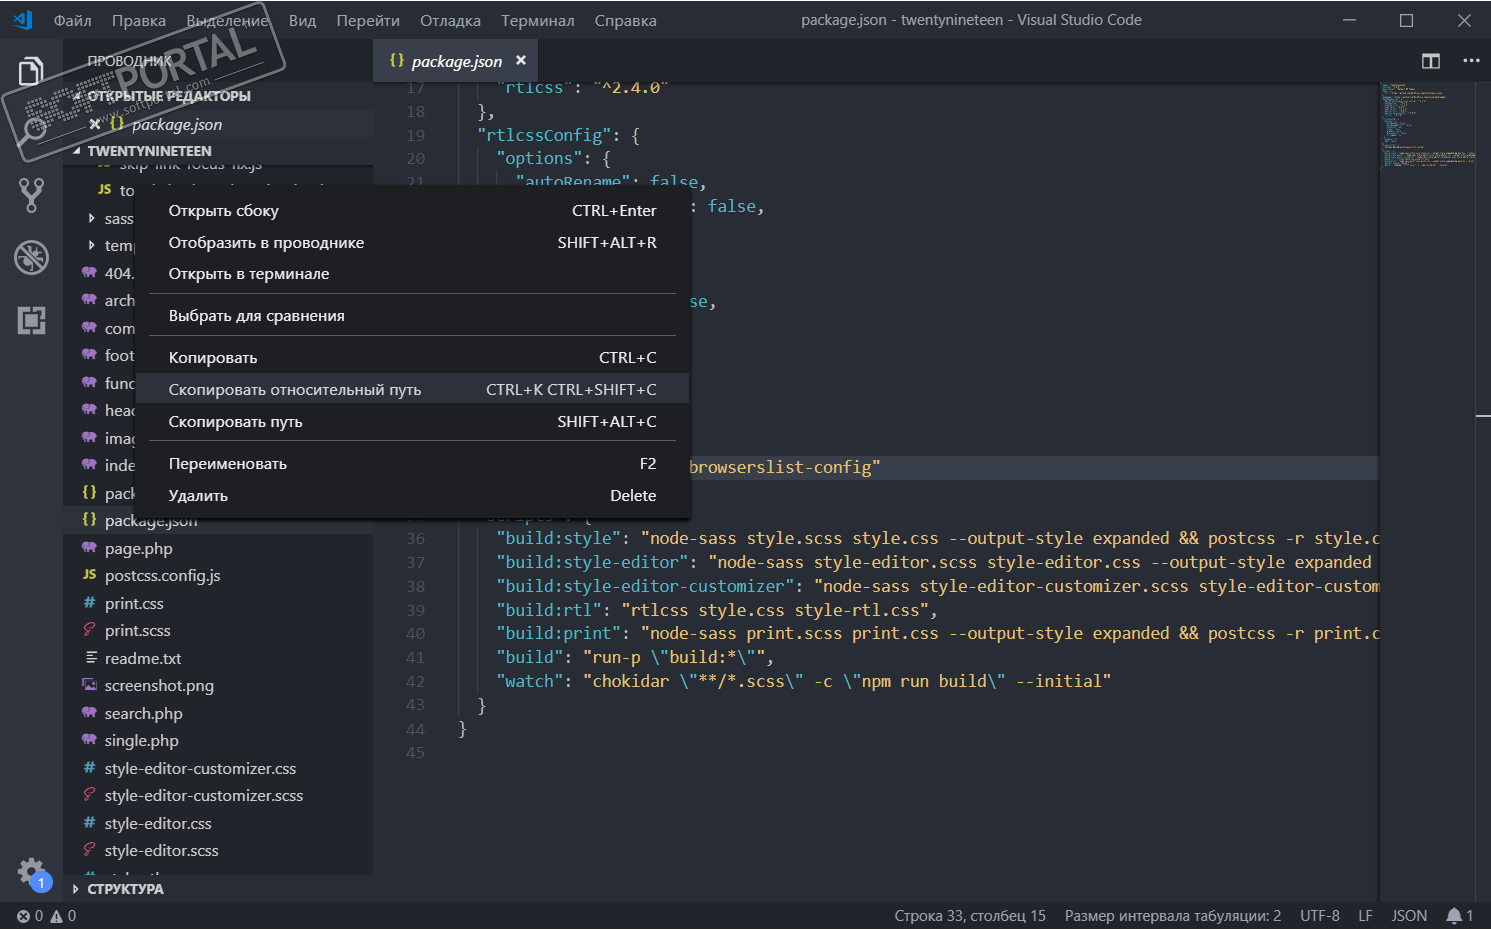Screen dimensions: 1491x930
Task: Open the Debug view
Action: tap(32, 257)
